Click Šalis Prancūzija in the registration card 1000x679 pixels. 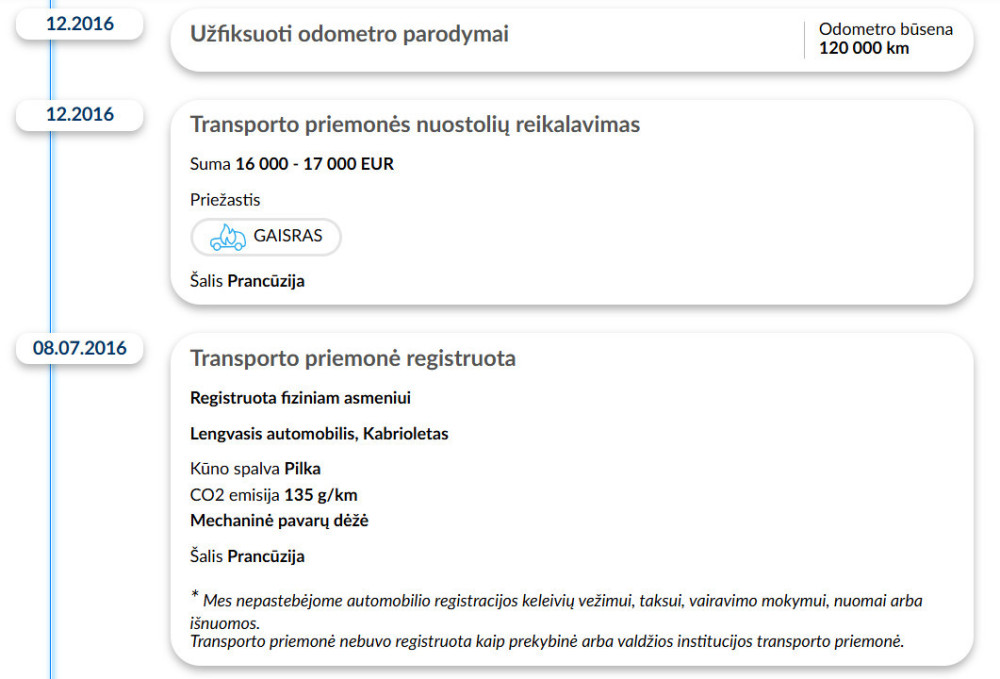pyautogui.click(x=247, y=556)
